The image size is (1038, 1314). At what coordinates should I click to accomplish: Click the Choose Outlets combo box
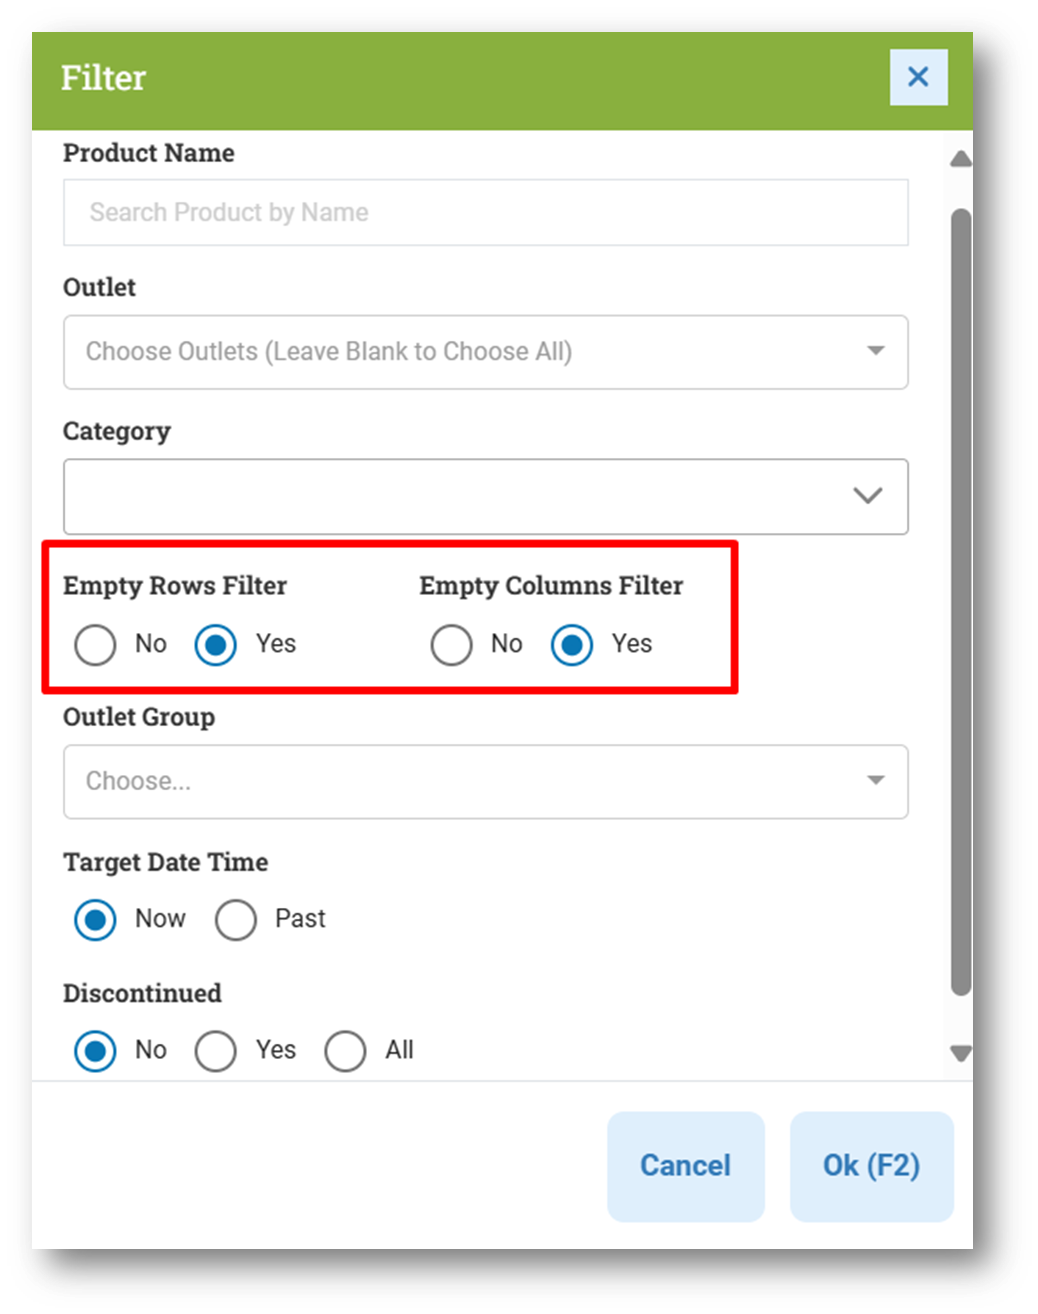[485, 352]
